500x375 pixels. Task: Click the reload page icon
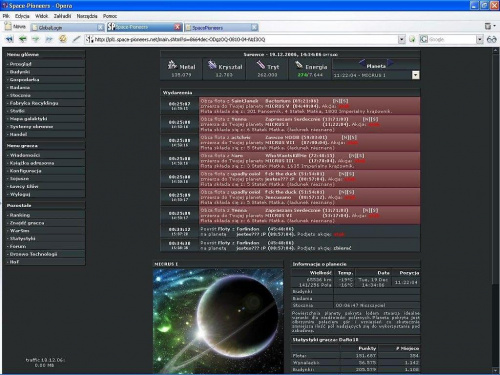pos(63,39)
